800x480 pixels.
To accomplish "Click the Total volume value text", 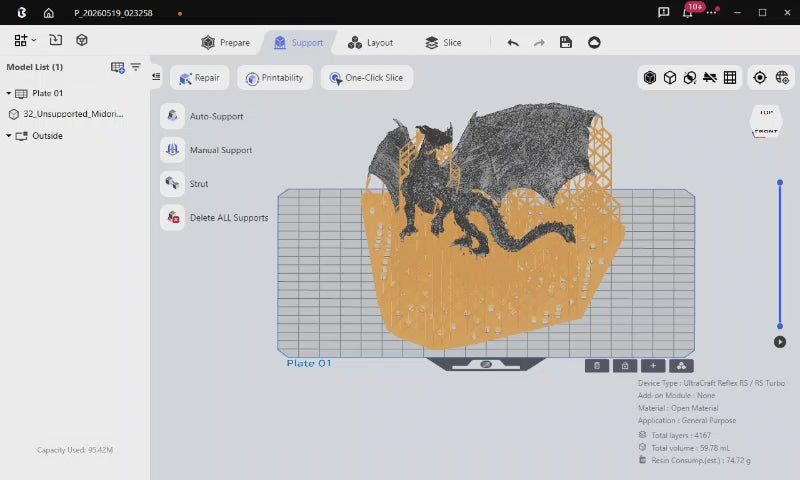I will [x=690, y=448].
